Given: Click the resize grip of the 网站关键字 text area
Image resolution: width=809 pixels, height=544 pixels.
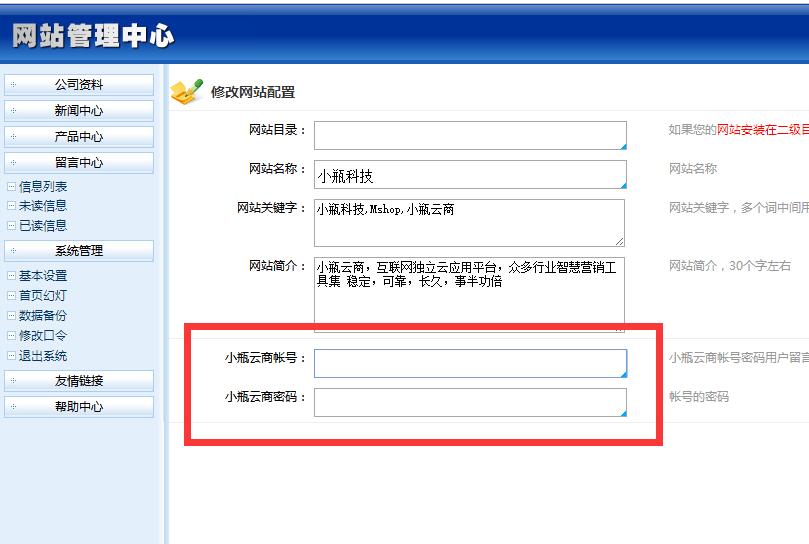Looking at the screenshot, I should click(620, 242).
